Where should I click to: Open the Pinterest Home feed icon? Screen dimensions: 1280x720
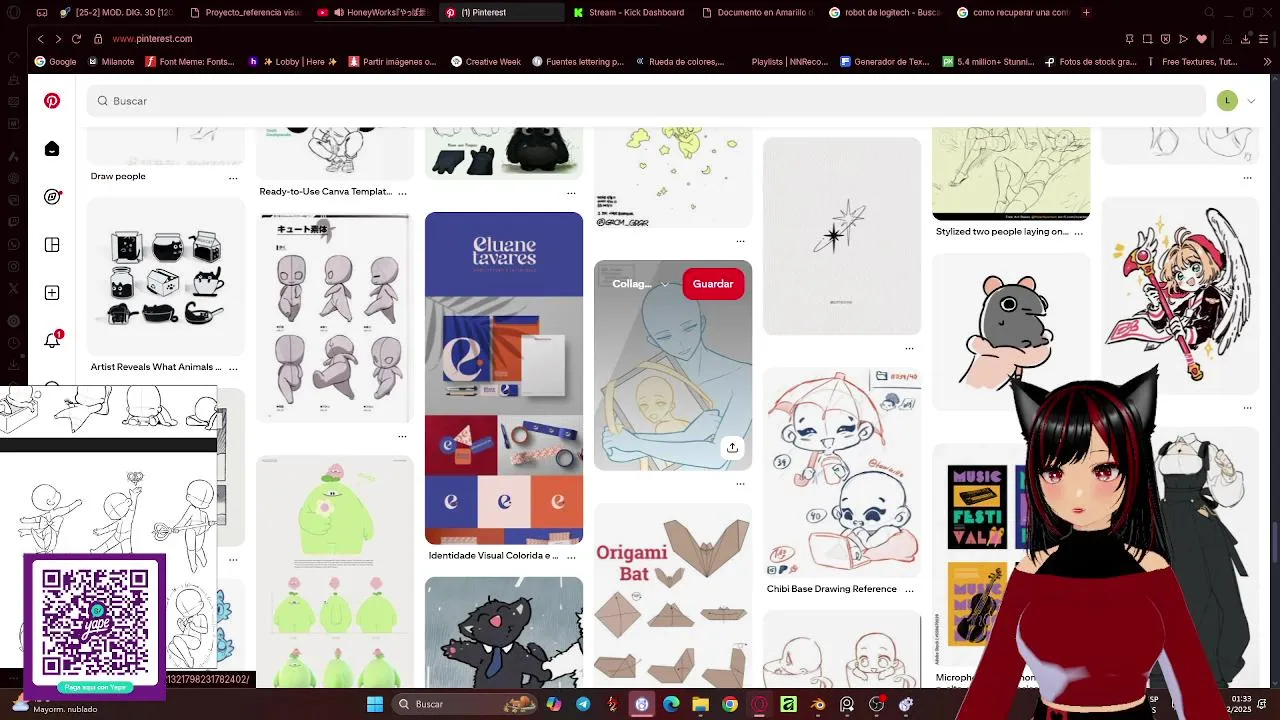point(52,149)
